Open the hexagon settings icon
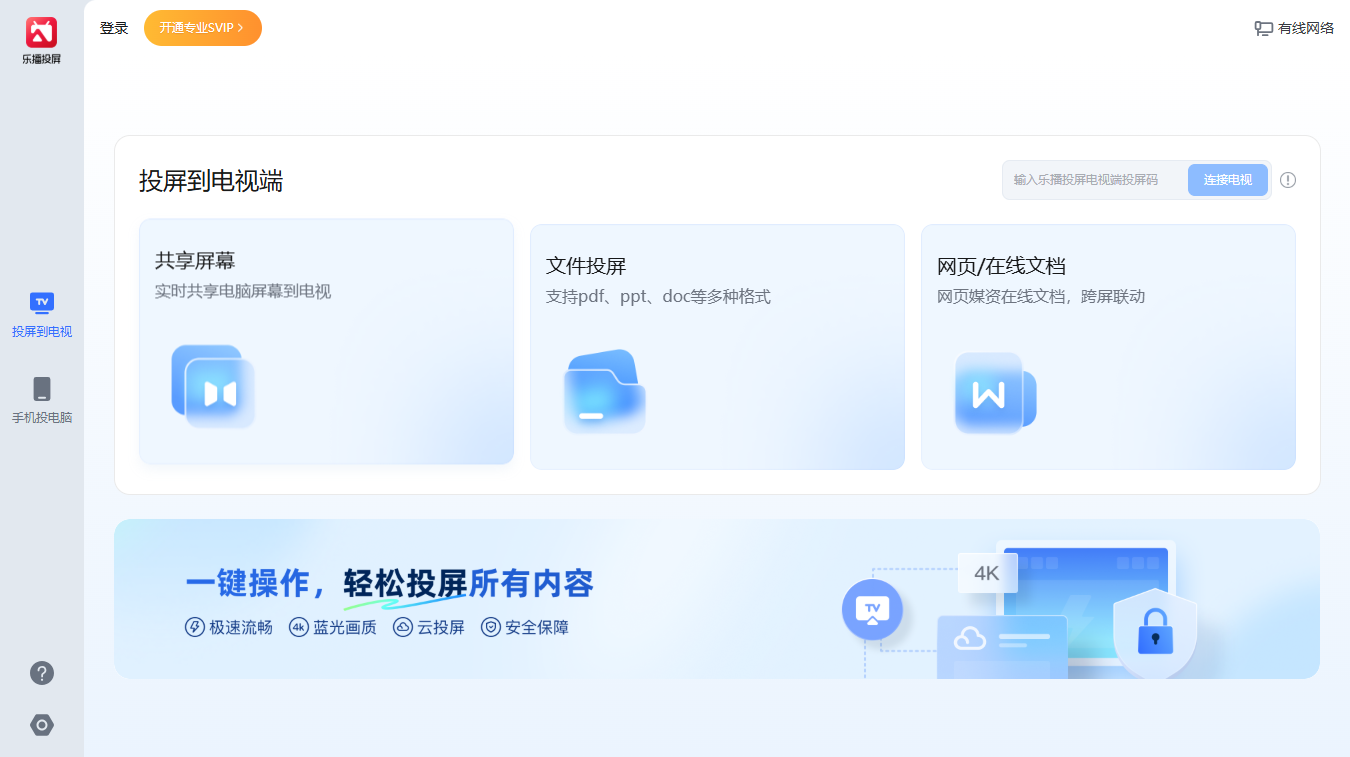This screenshot has height=757, width=1350. 42,725
